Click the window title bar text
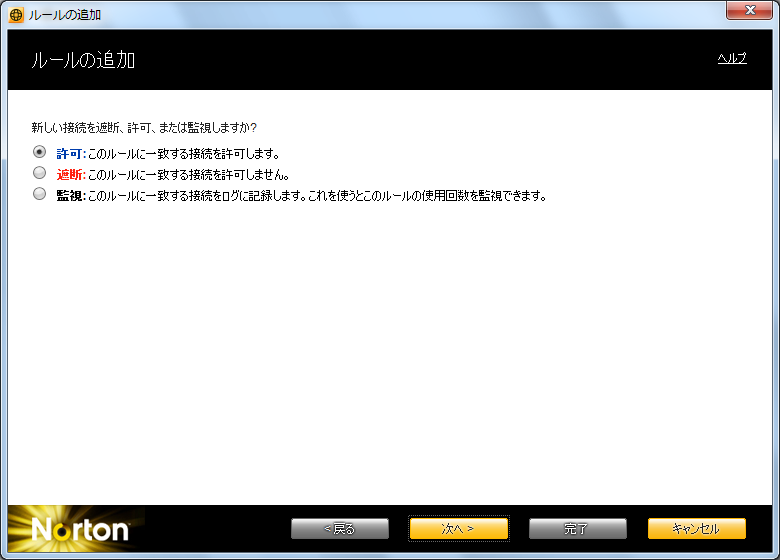Screen dimensions: 780x560 [x=65, y=15]
